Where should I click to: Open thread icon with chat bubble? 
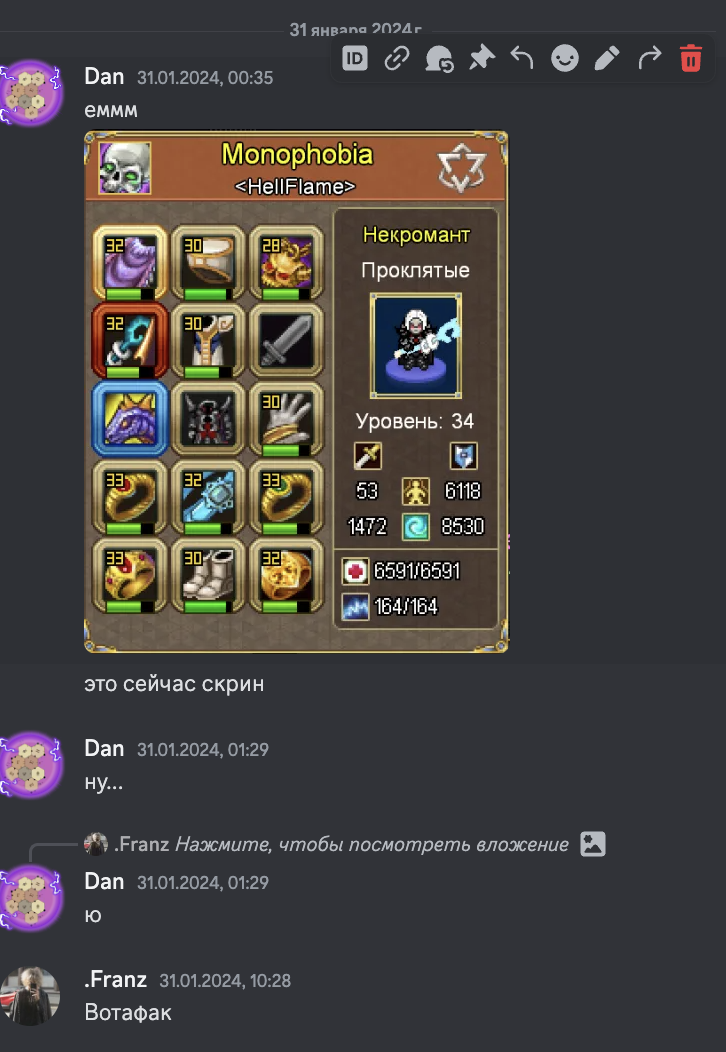click(x=439, y=58)
